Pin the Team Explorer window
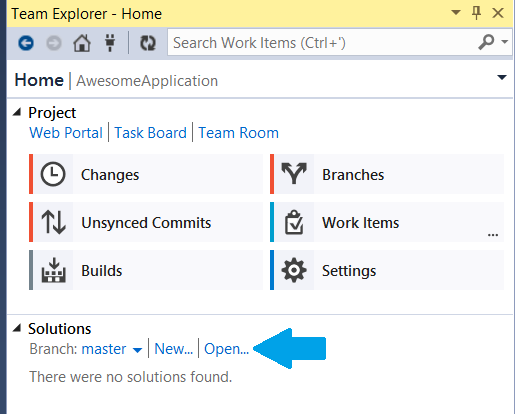515x414 pixels. tap(476, 13)
